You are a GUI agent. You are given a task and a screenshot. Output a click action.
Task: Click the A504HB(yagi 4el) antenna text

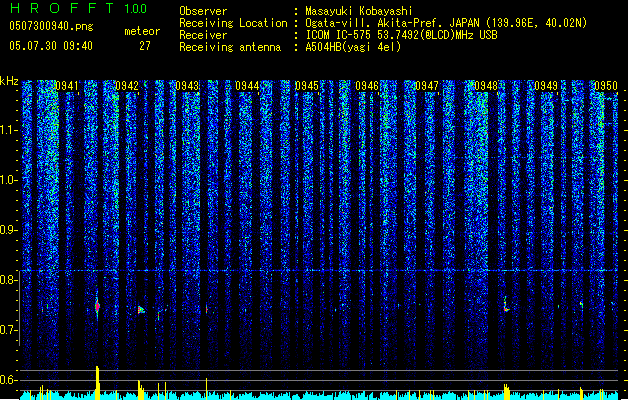(353, 47)
